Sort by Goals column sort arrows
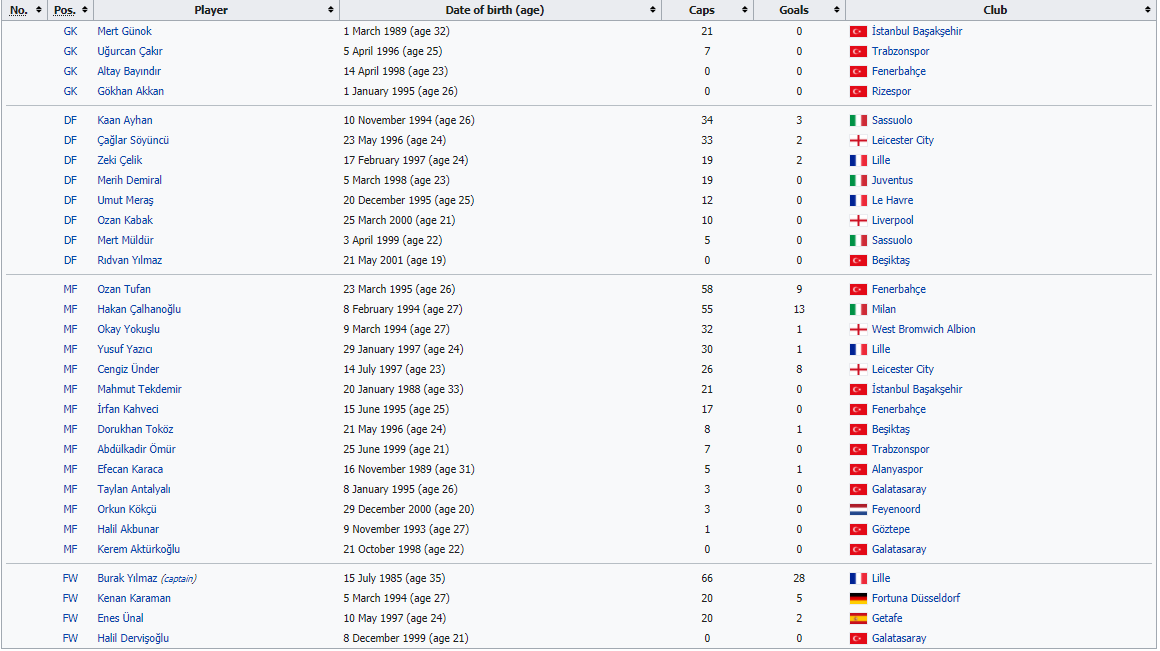1160x651 pixels. (x=837, y=10)
